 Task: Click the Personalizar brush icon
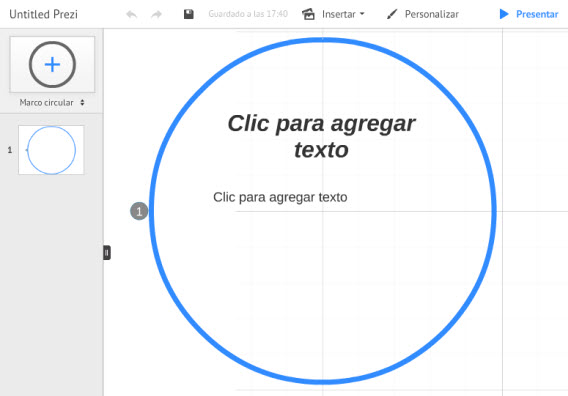pos(392,14)
